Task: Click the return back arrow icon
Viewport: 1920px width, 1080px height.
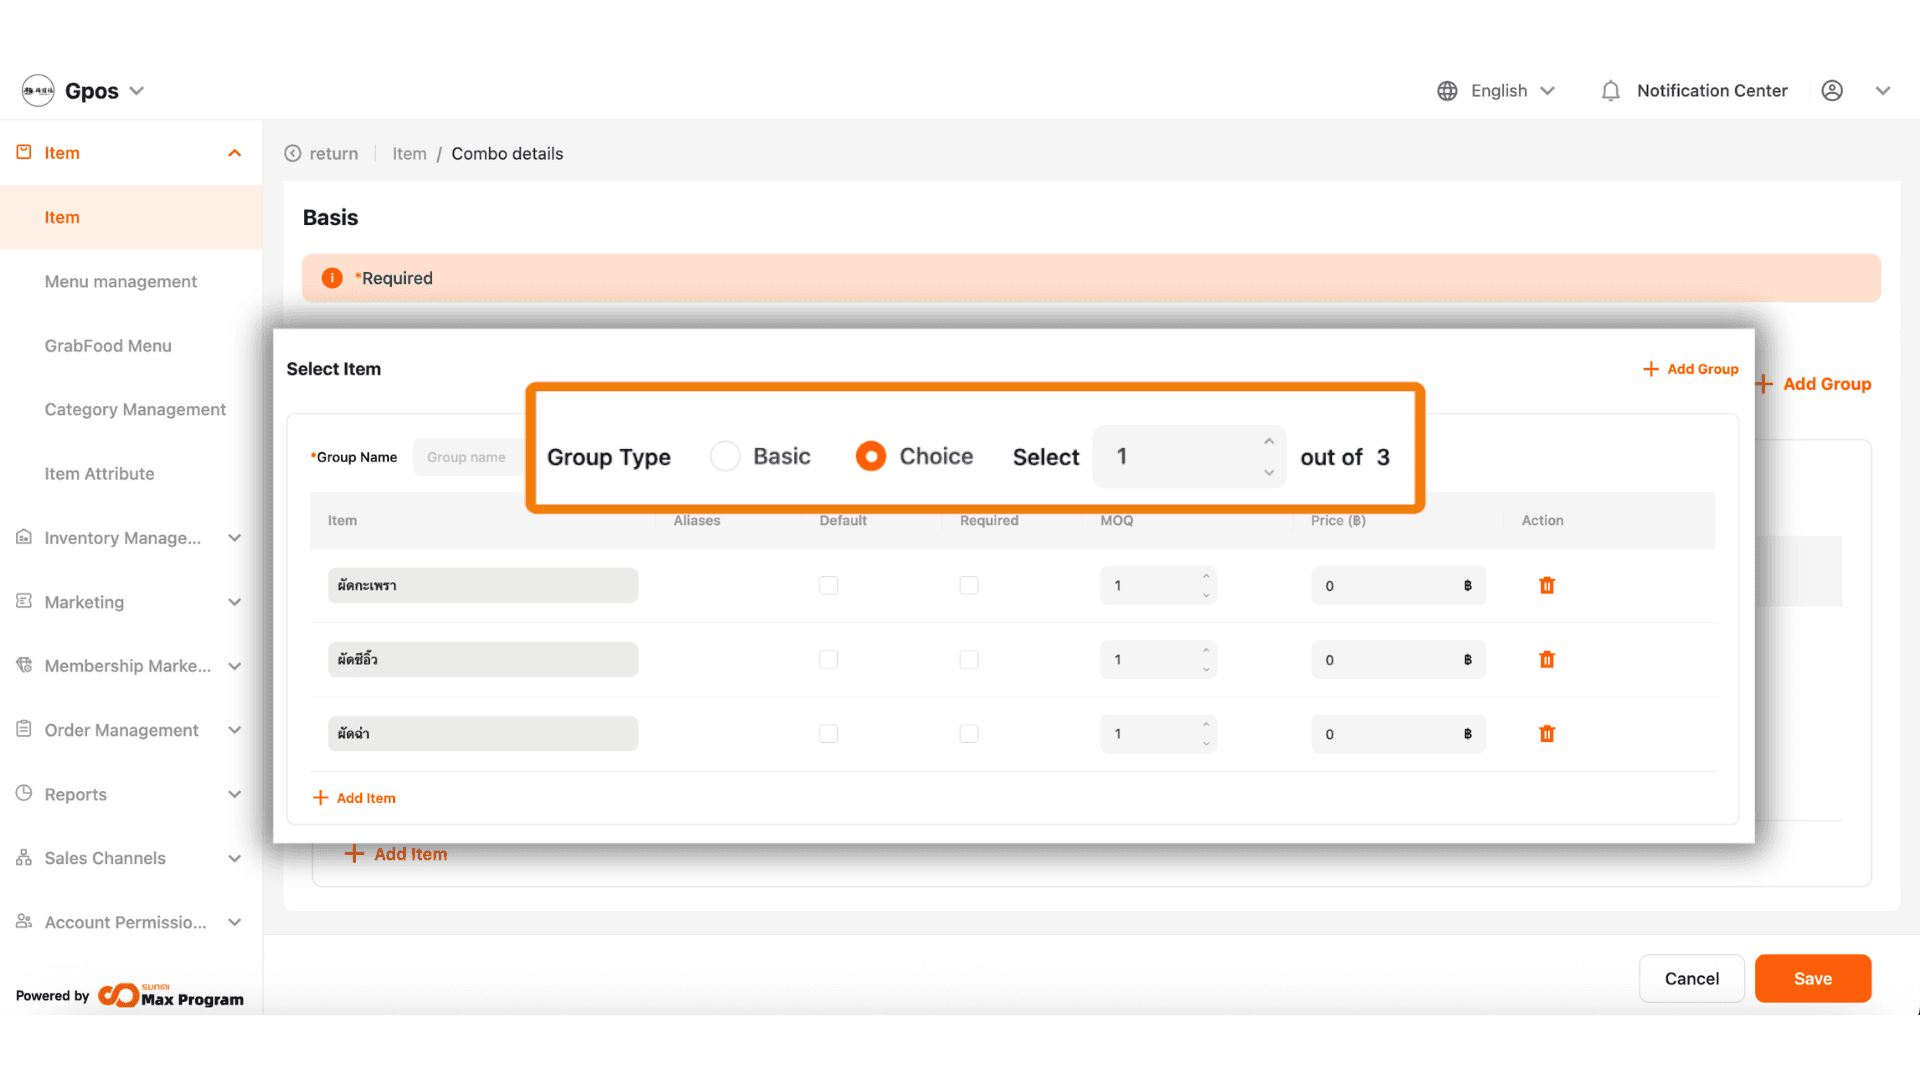Action: tap(293, 154)
